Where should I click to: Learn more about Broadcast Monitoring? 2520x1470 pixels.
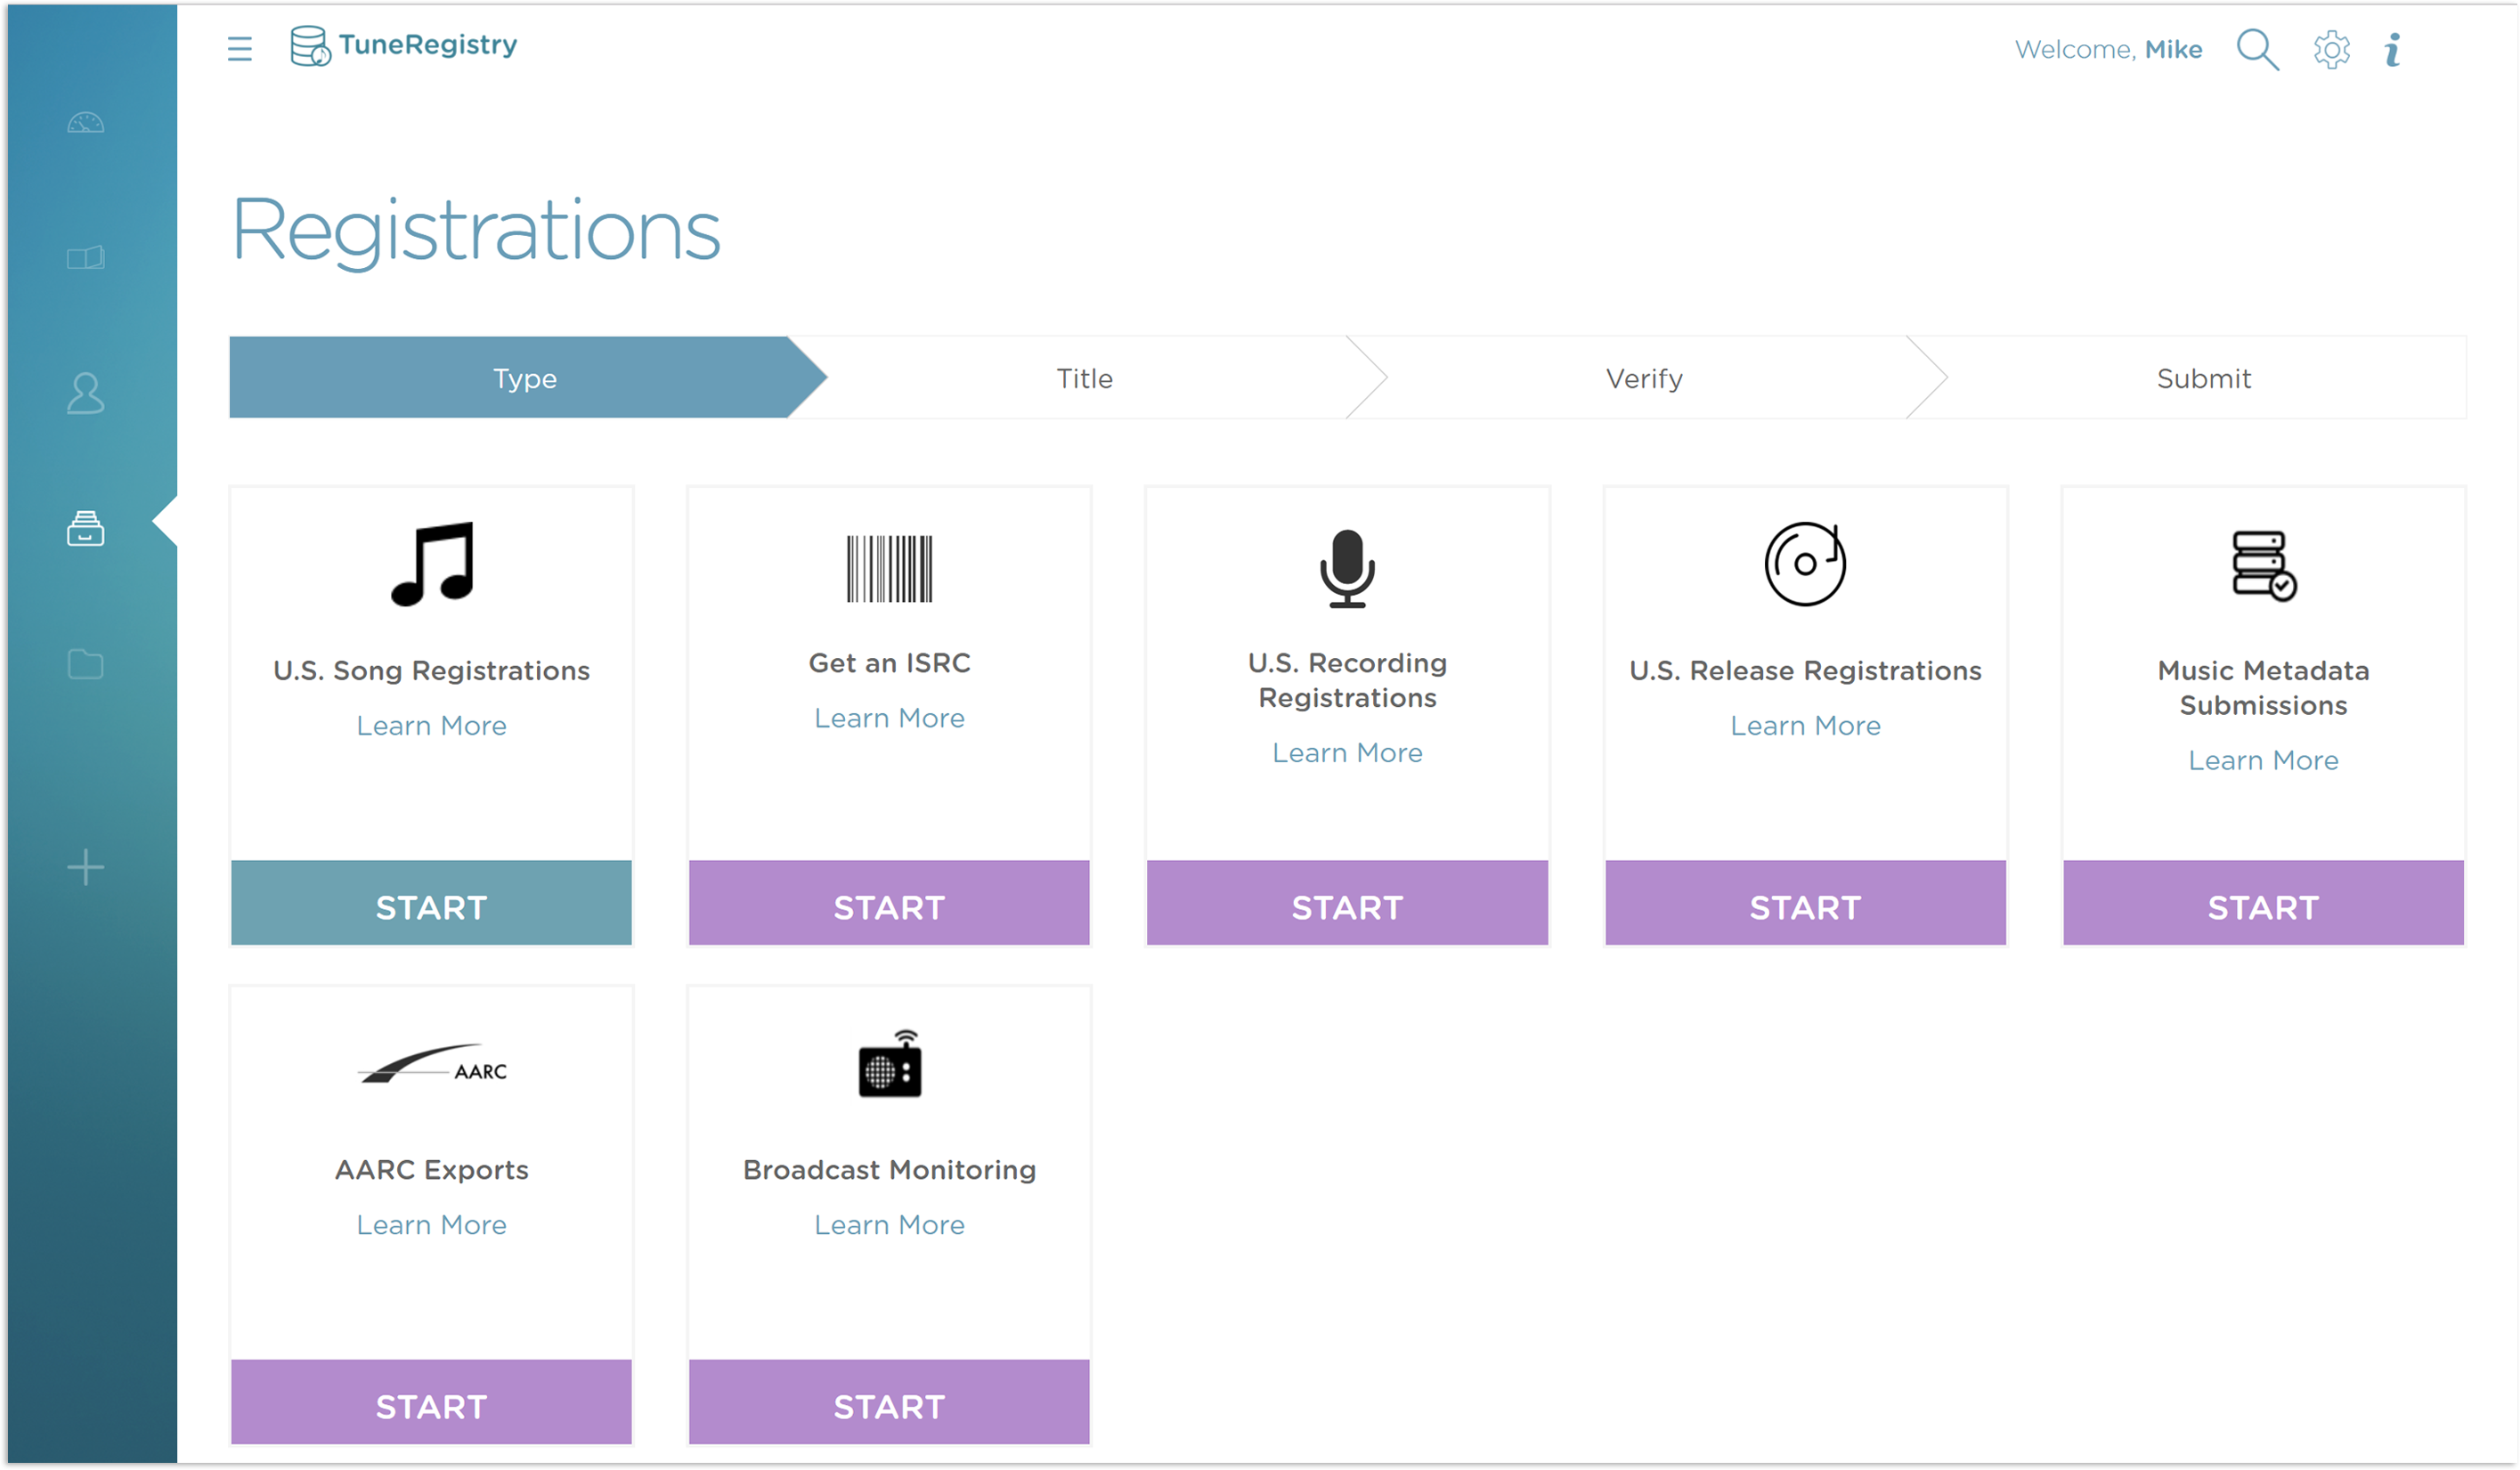889,1225
